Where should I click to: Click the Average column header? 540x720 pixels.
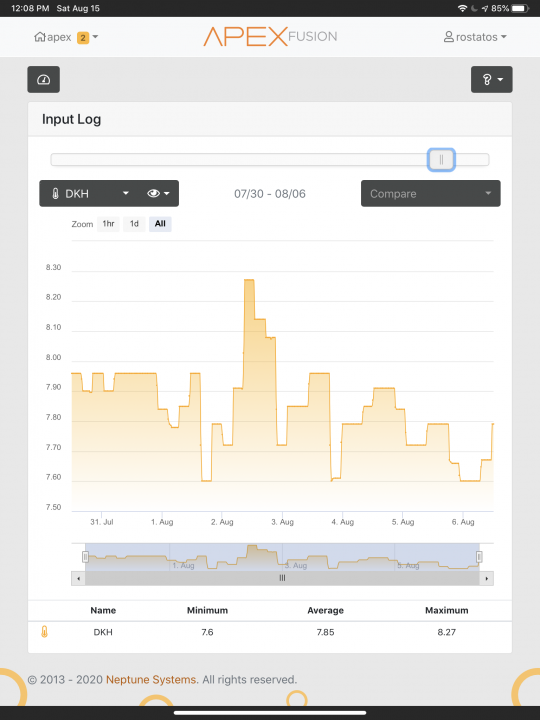[325, 610]
